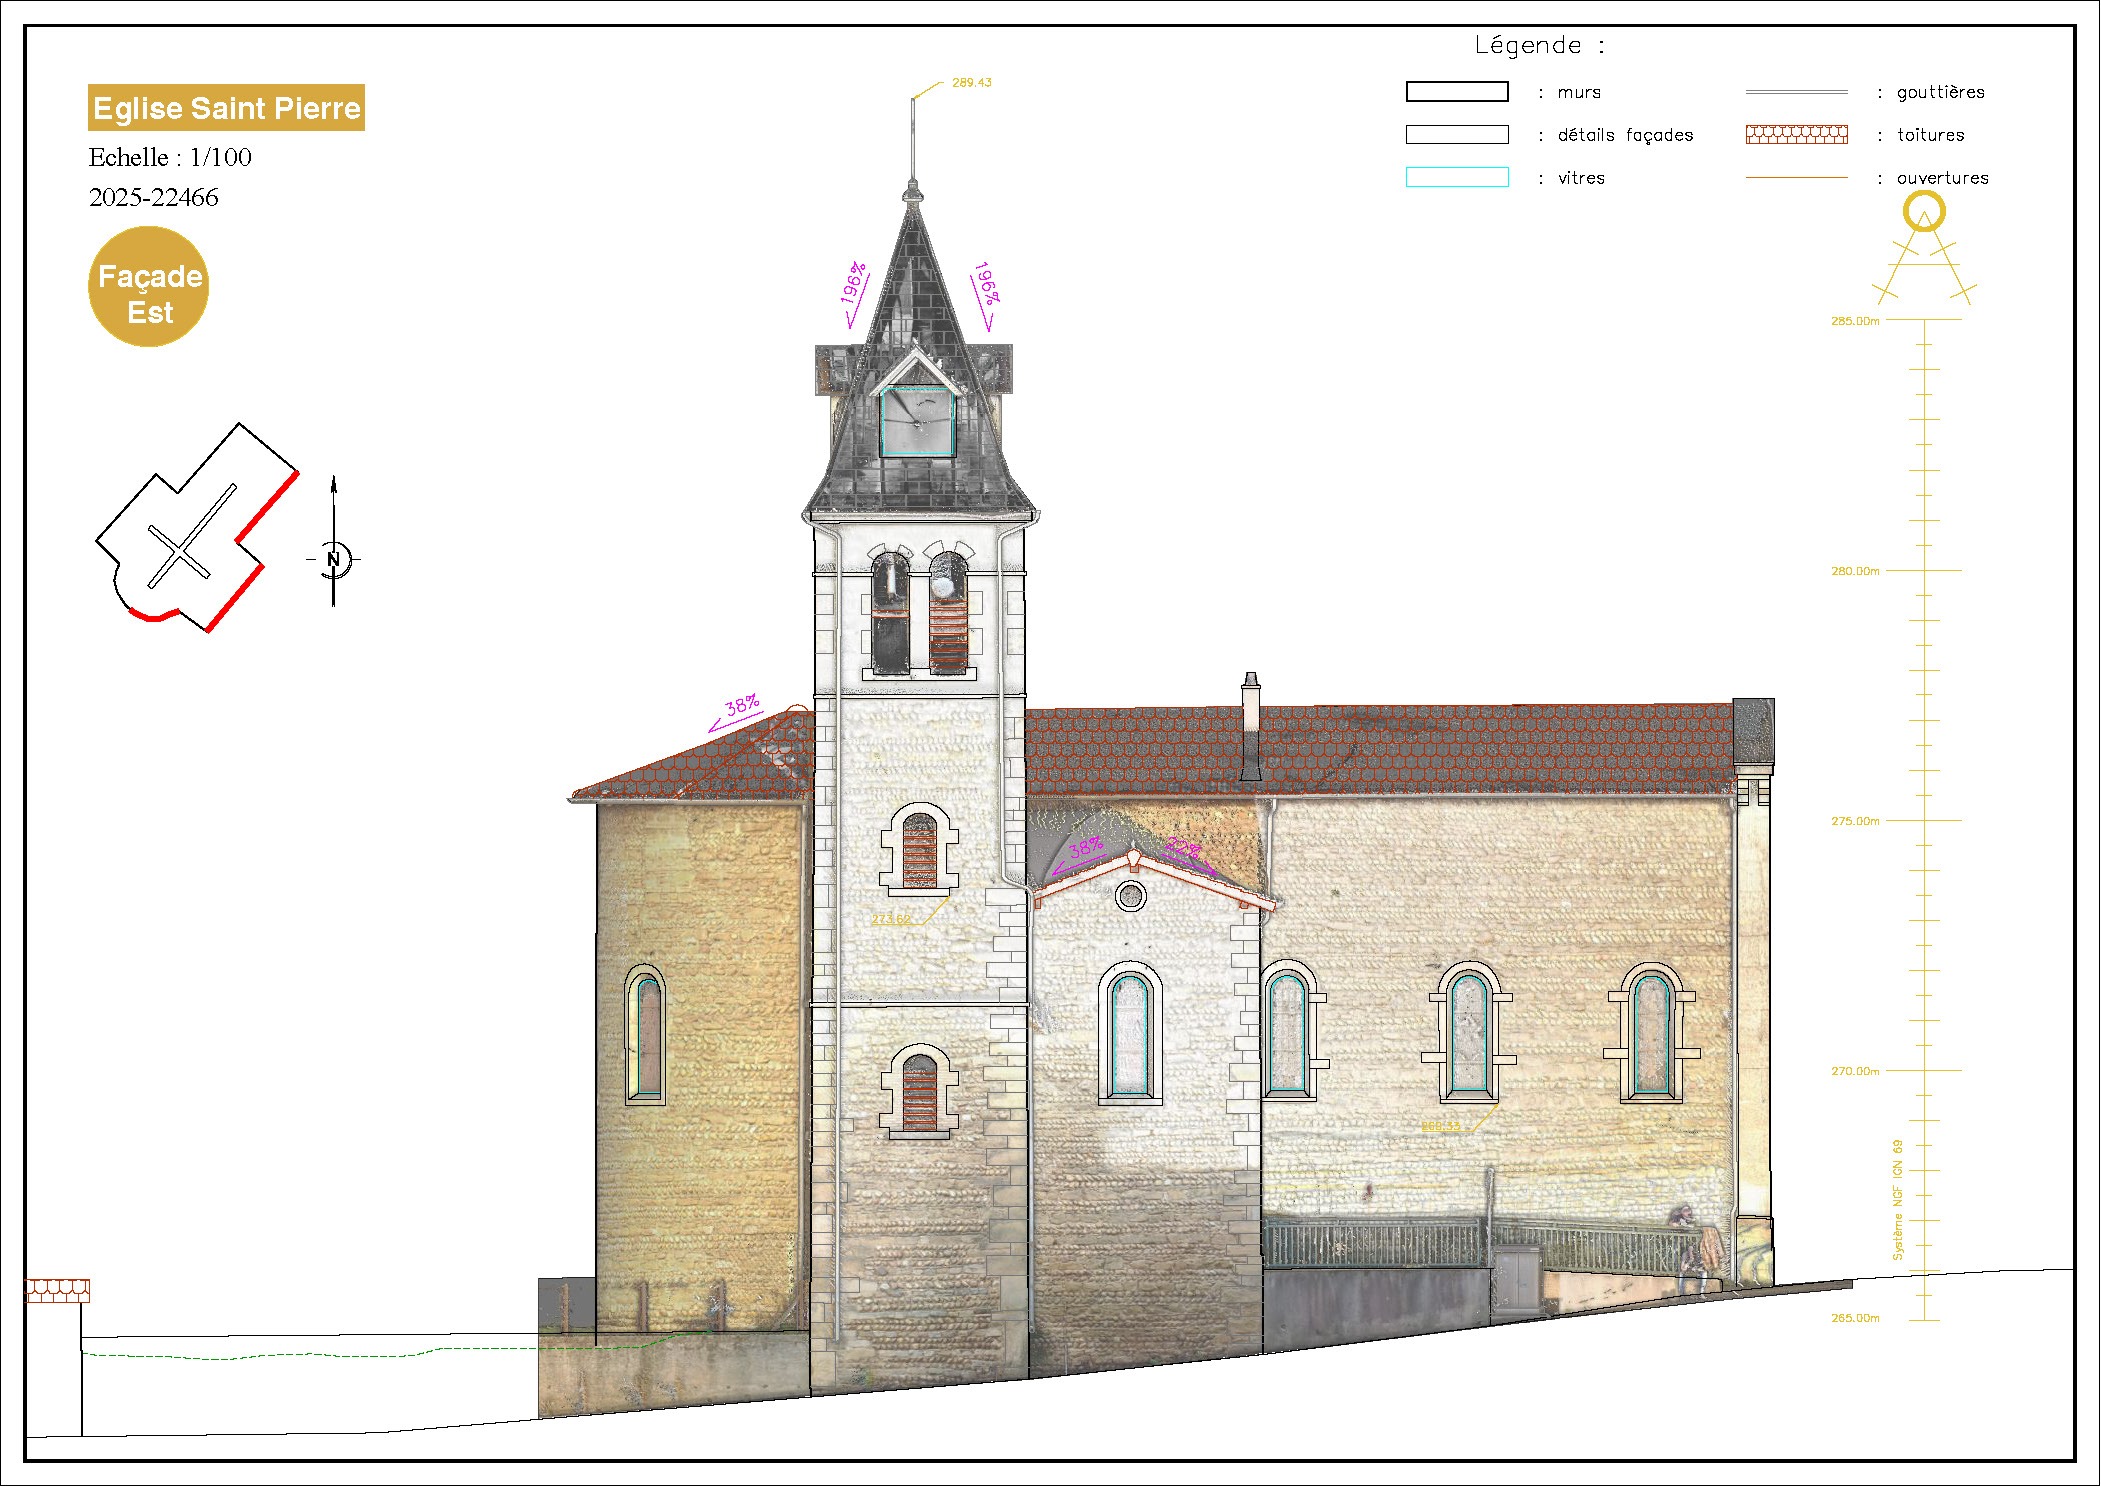Select the toitures legend swatch

click(1796, 134)
